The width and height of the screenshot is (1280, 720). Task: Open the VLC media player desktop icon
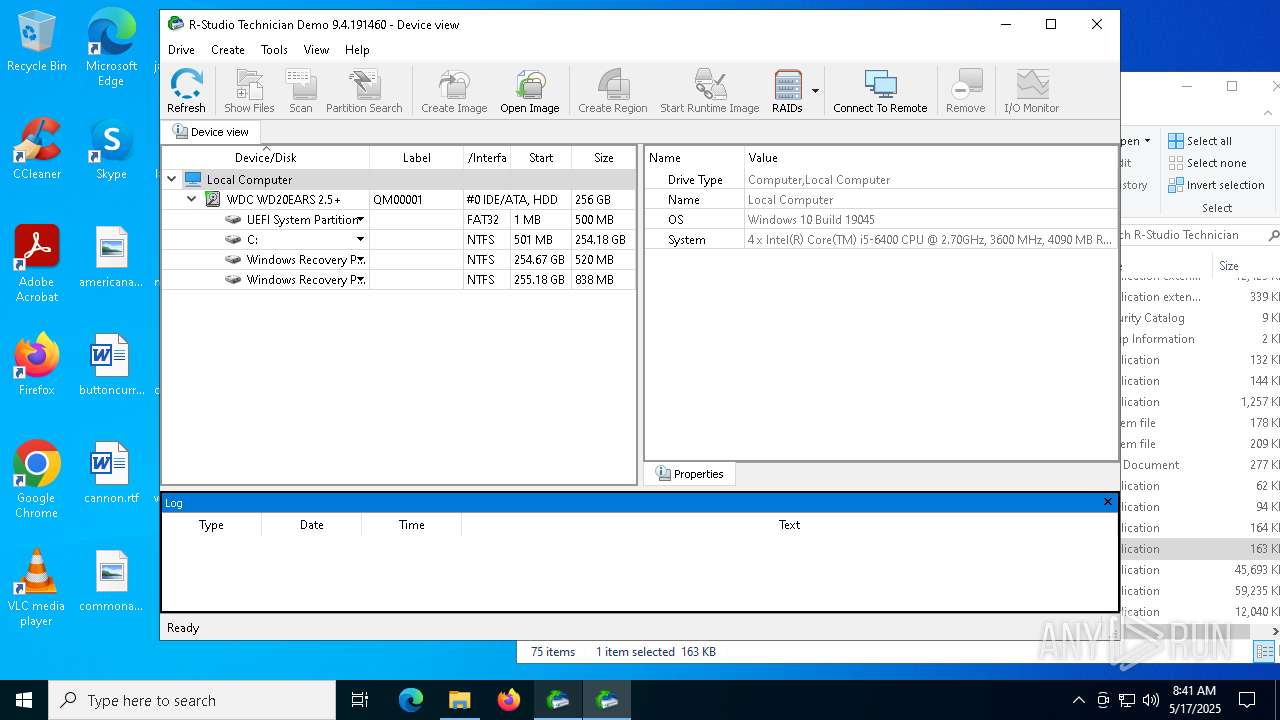pos(36,588)
